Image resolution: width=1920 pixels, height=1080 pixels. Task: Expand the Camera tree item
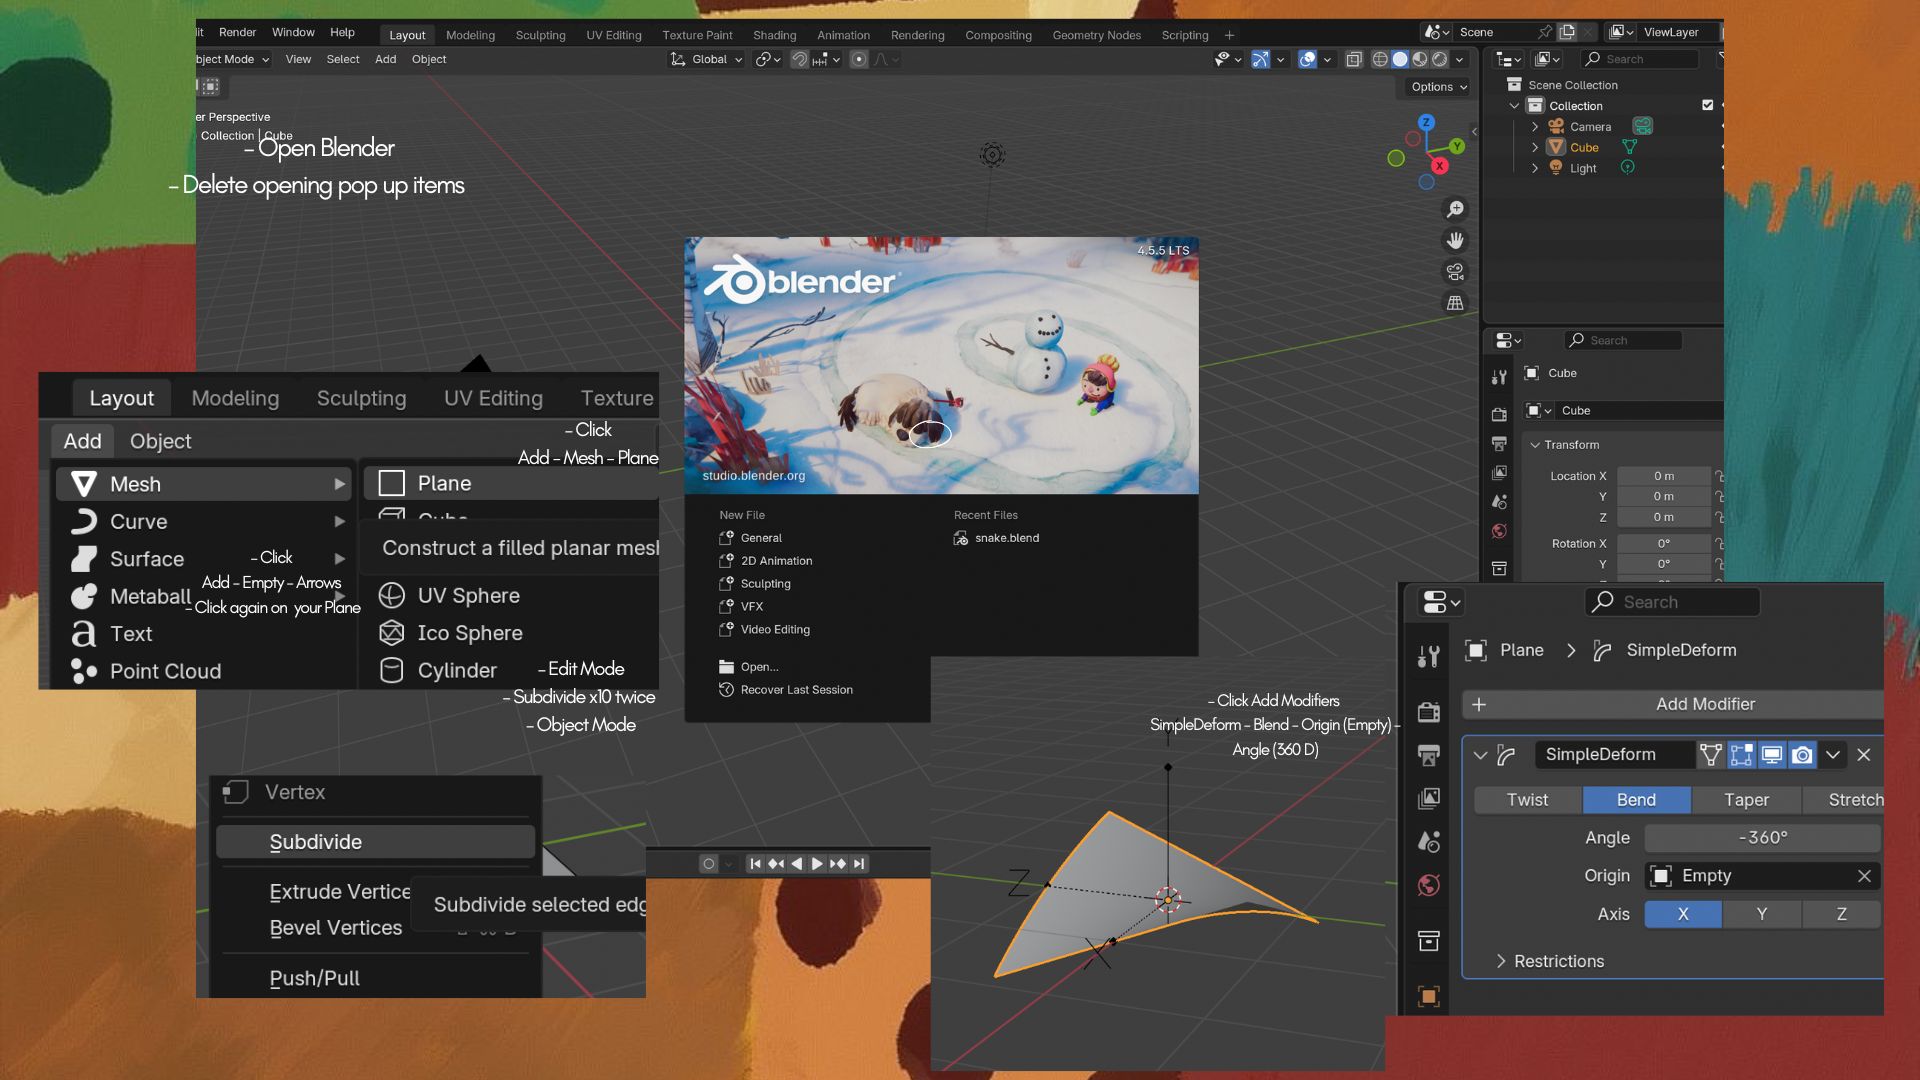pyautogui.click(x=1535, y=127)
